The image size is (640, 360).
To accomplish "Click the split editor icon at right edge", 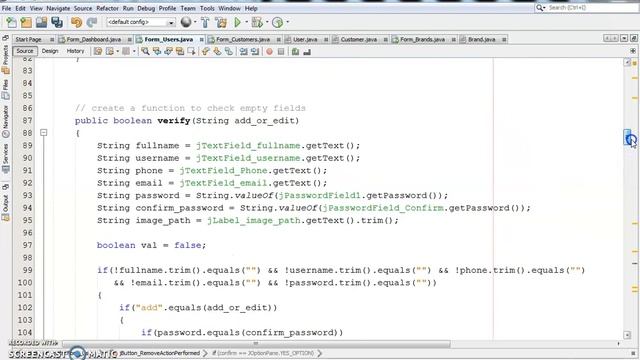I will coord(633,51).
